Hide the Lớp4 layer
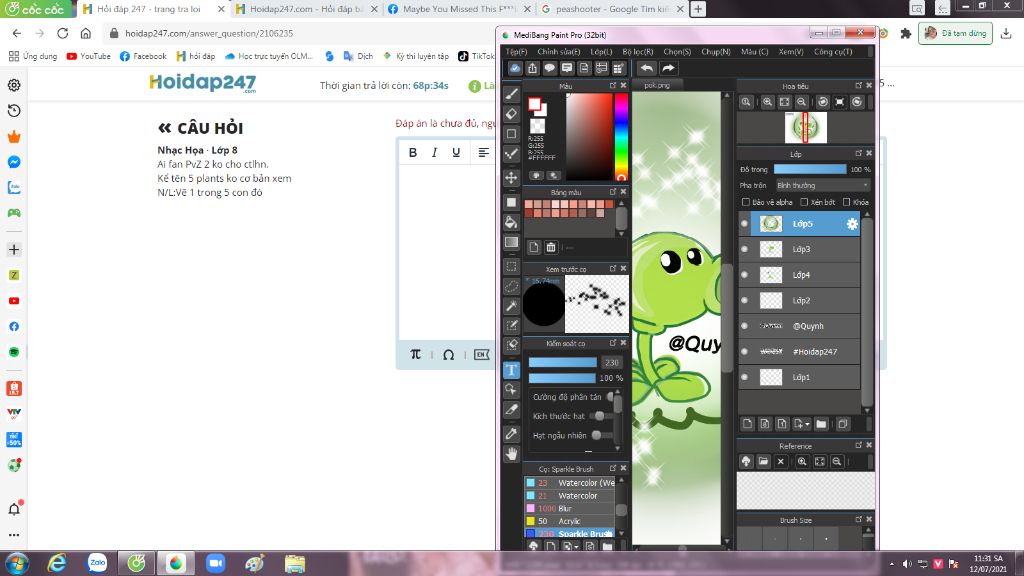 tap(744, 275)
